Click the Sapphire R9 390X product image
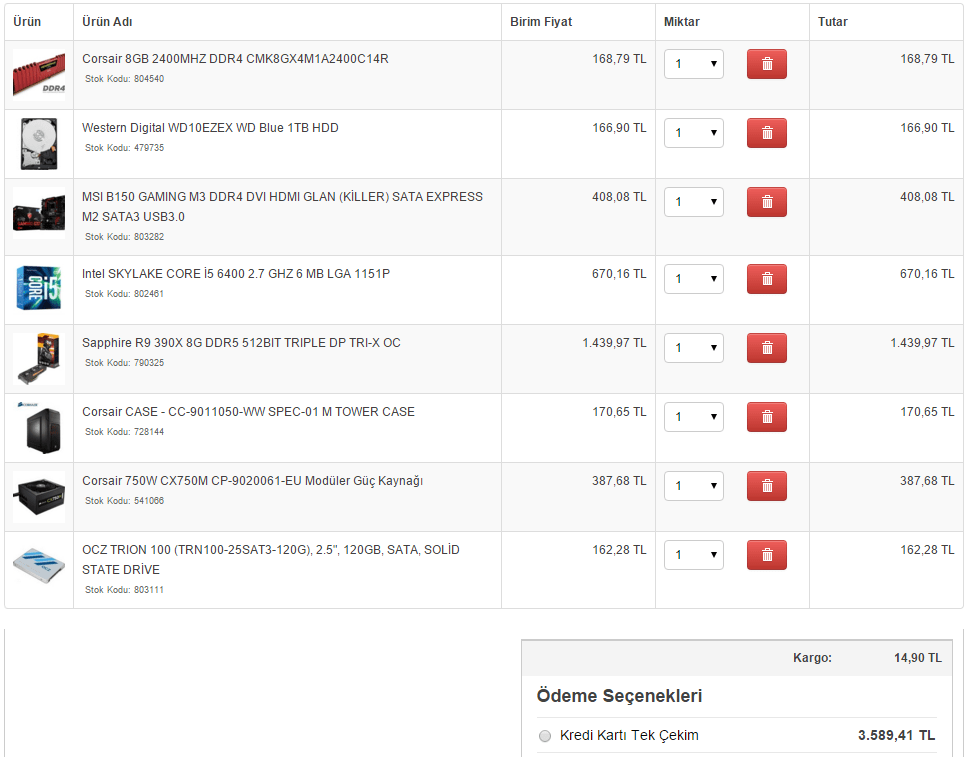 coord(39,358)
